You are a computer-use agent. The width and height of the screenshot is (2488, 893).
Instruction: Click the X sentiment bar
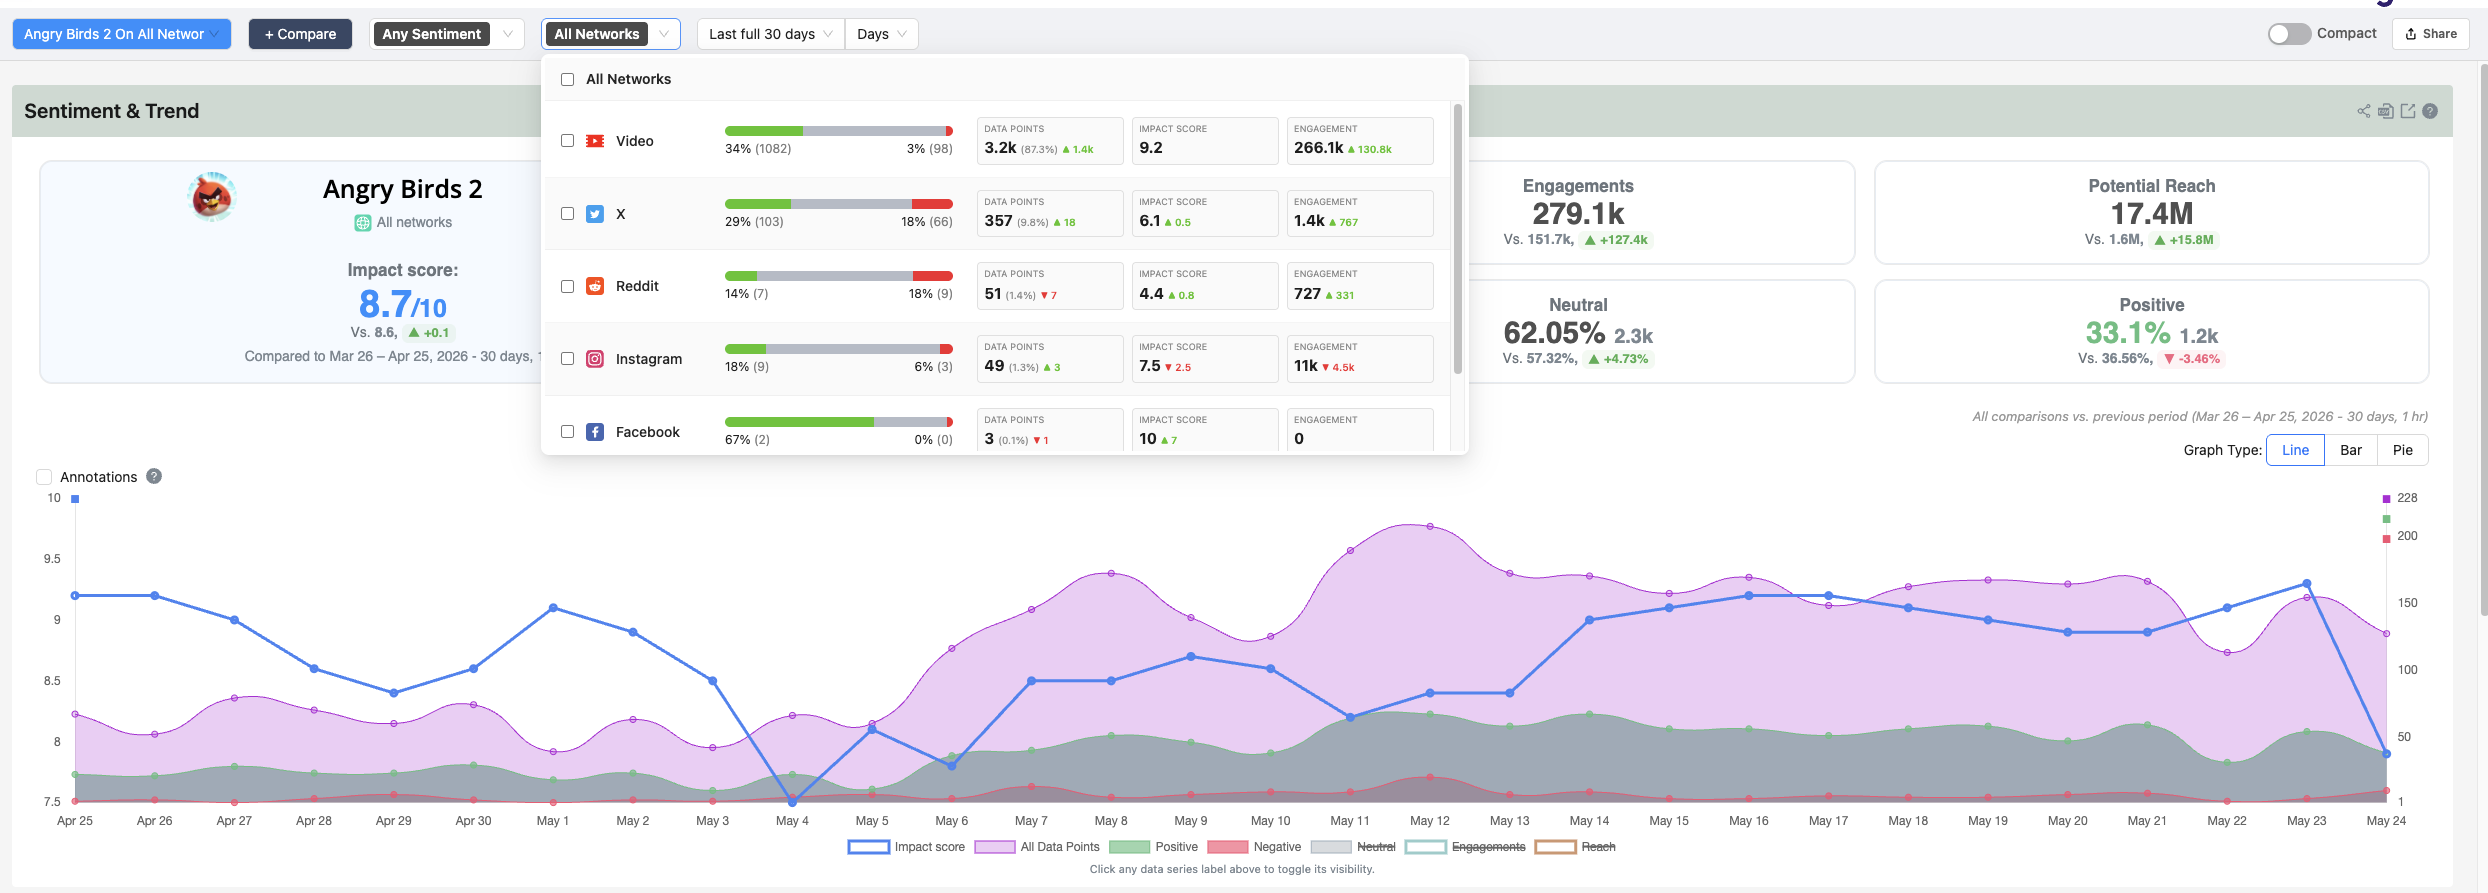pyautogui.click(x=839, y=204)
